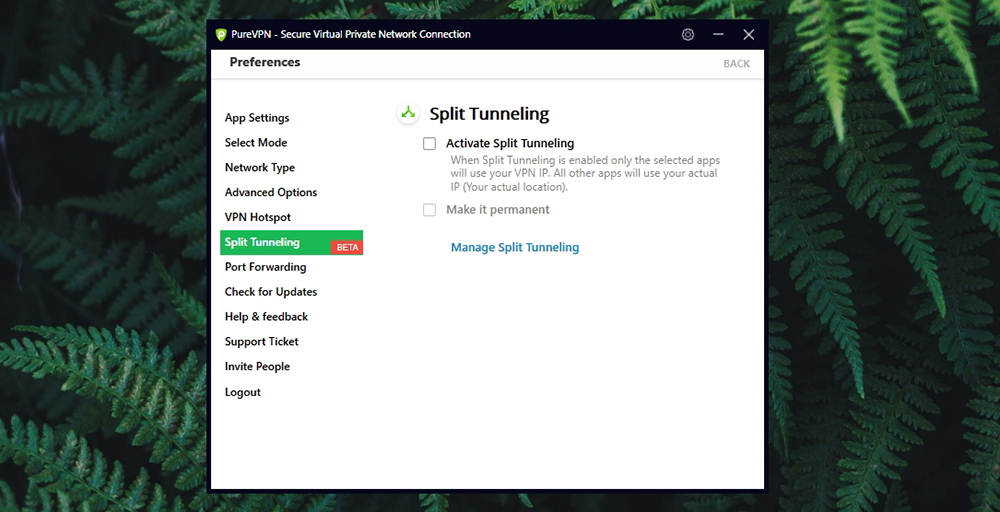The image size is (1000, 512).
Task: Select Invite People in sidebar
Action: pyautogui.click(x=257, y=367)
